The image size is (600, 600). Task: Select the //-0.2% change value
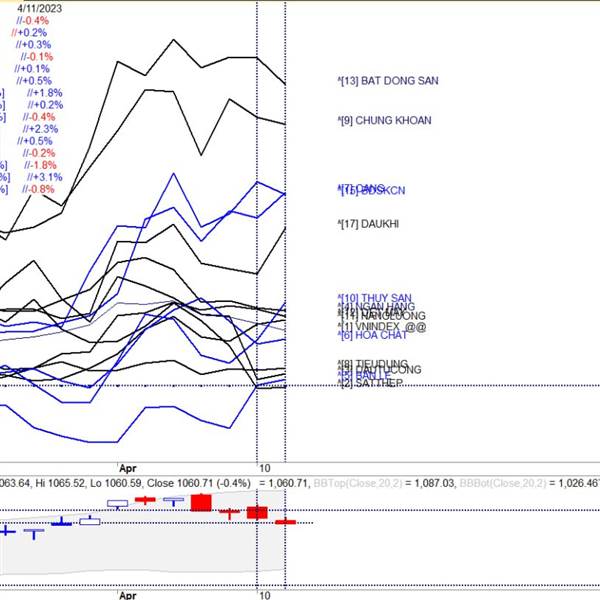click(39, 153)
